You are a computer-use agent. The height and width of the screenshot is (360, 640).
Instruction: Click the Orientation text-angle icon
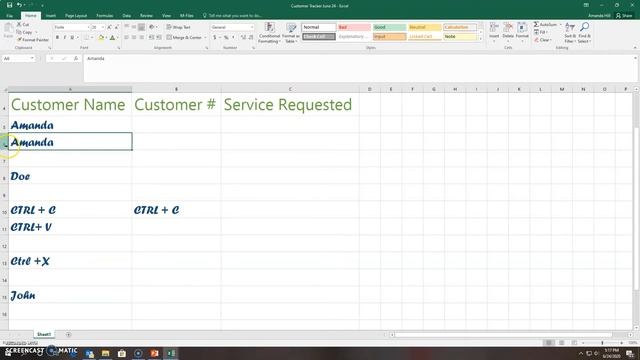pos(152,27)
